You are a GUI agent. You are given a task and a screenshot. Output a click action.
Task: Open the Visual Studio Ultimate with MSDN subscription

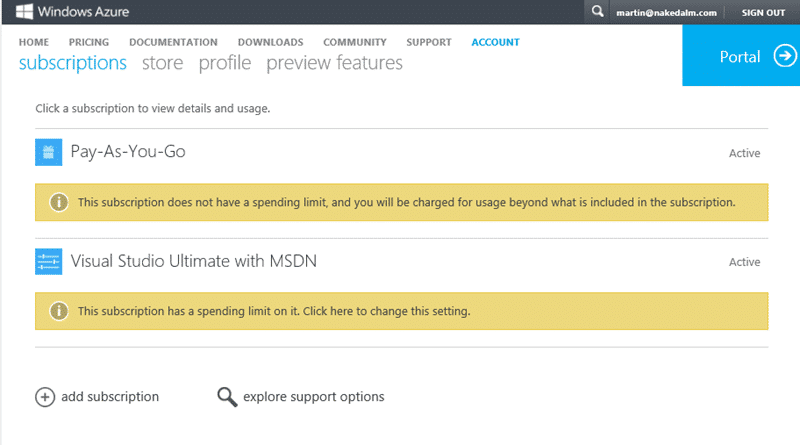pyautogui.click(x=193, y=261)
